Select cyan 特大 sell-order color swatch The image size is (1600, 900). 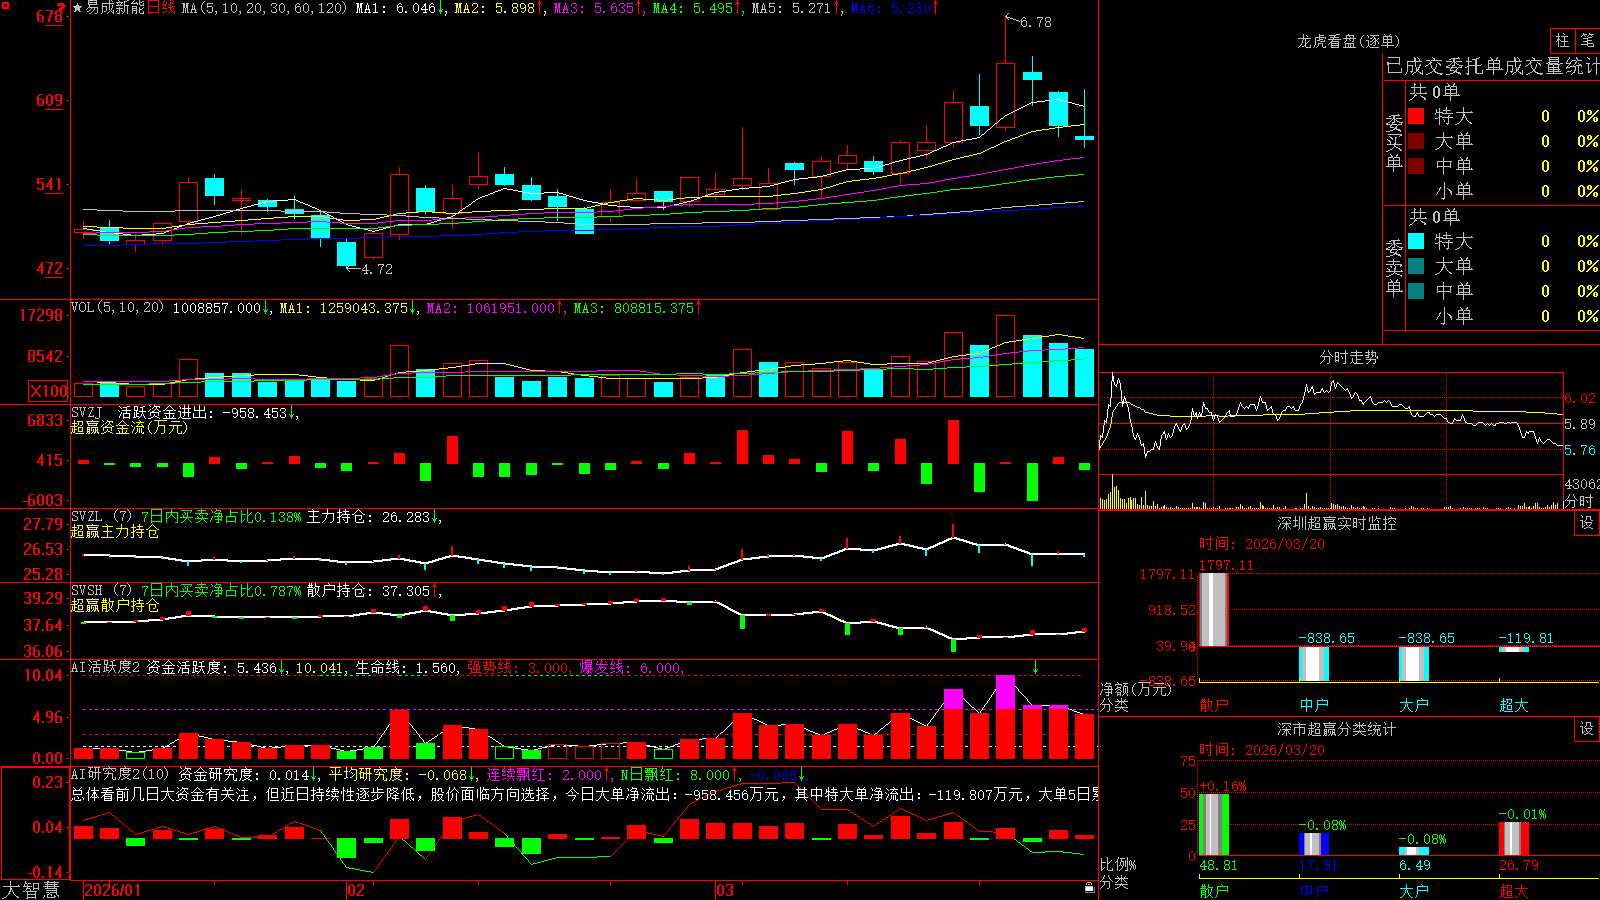[x=1416, y=241]
